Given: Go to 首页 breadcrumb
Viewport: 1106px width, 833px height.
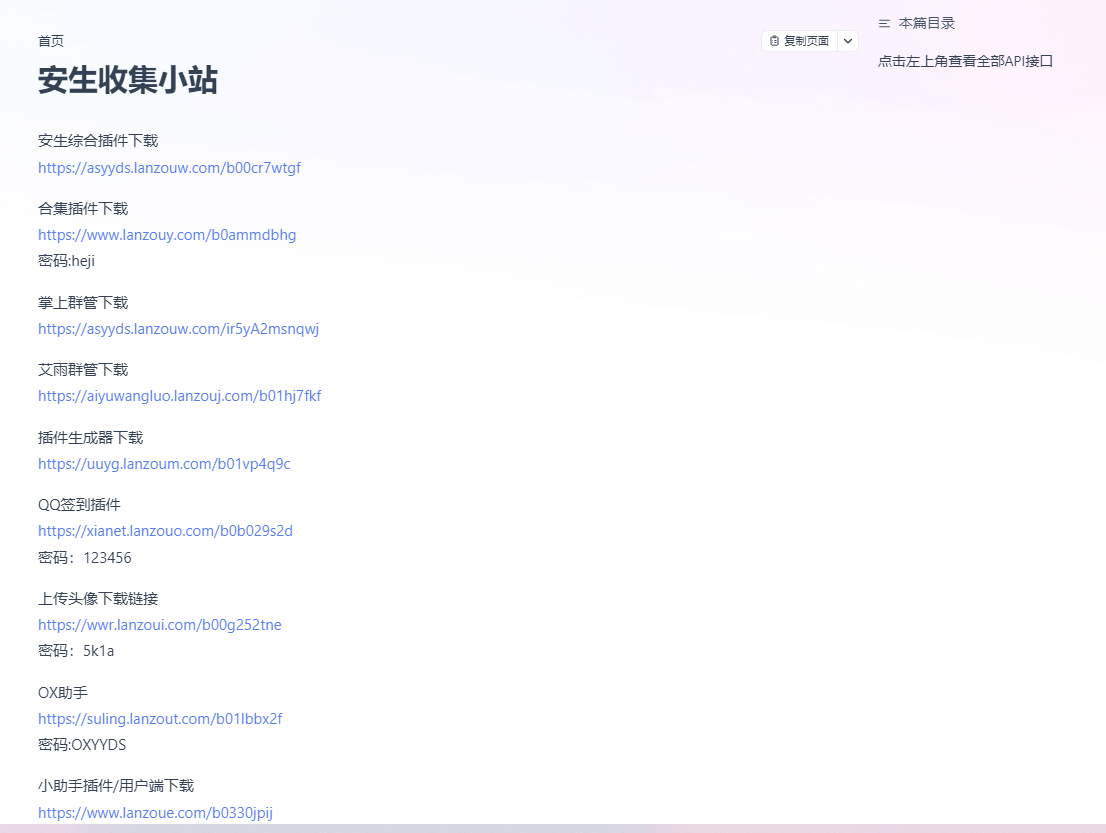Looking at the screenshot, I should (51, 41).
